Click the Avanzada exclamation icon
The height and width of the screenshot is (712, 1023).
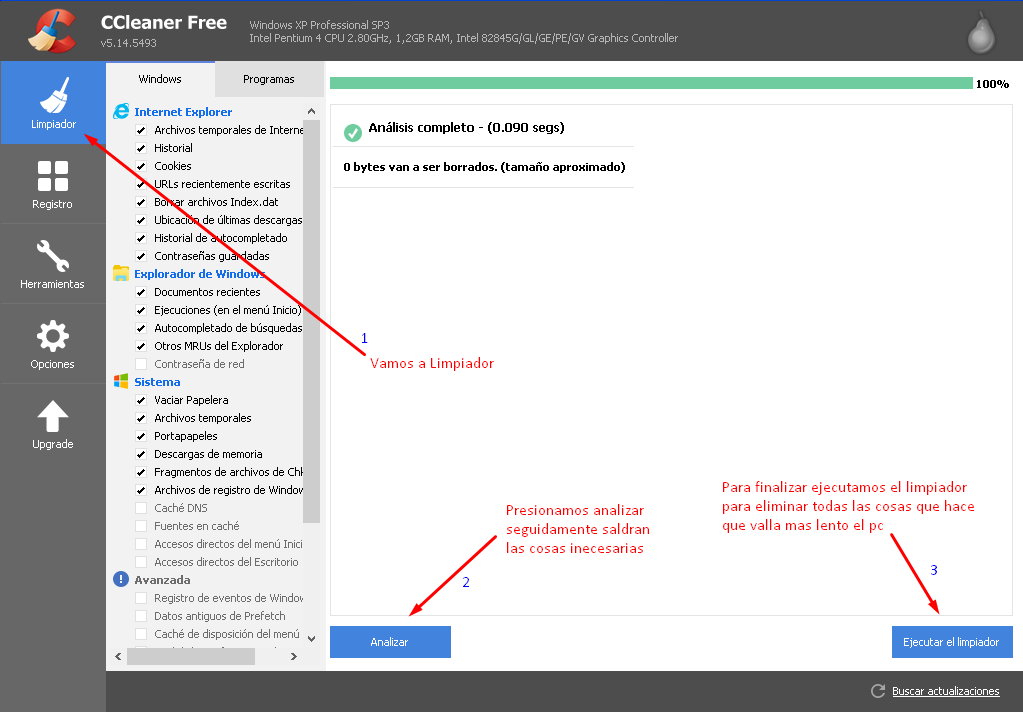tap(121, 579)
